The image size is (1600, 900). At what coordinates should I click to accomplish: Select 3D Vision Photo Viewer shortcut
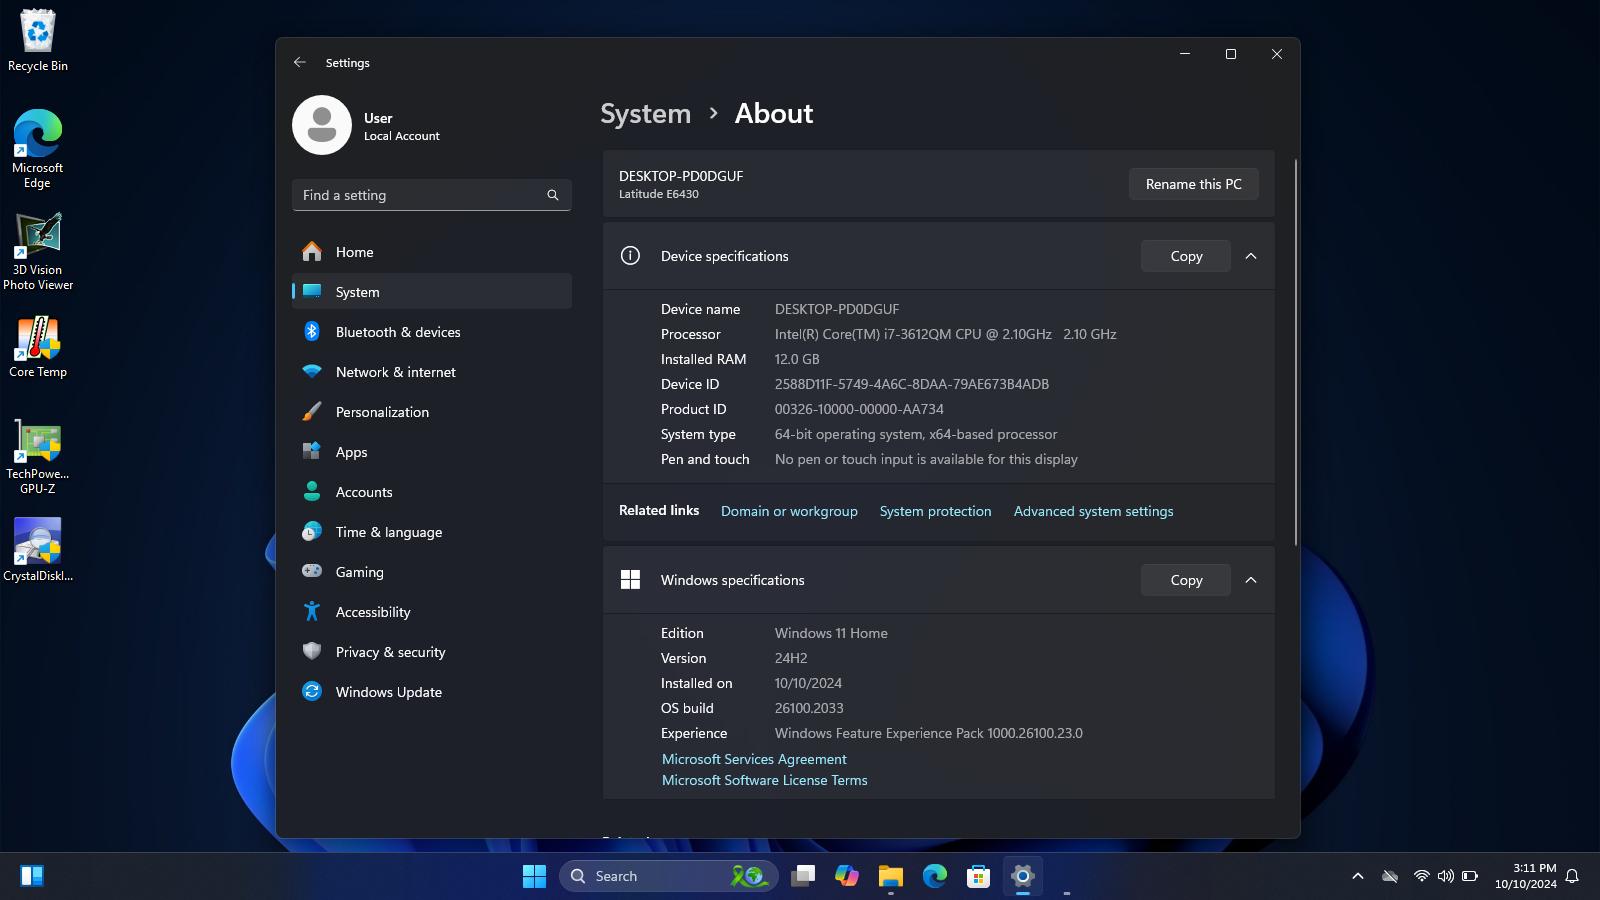[x=38, y=251]
